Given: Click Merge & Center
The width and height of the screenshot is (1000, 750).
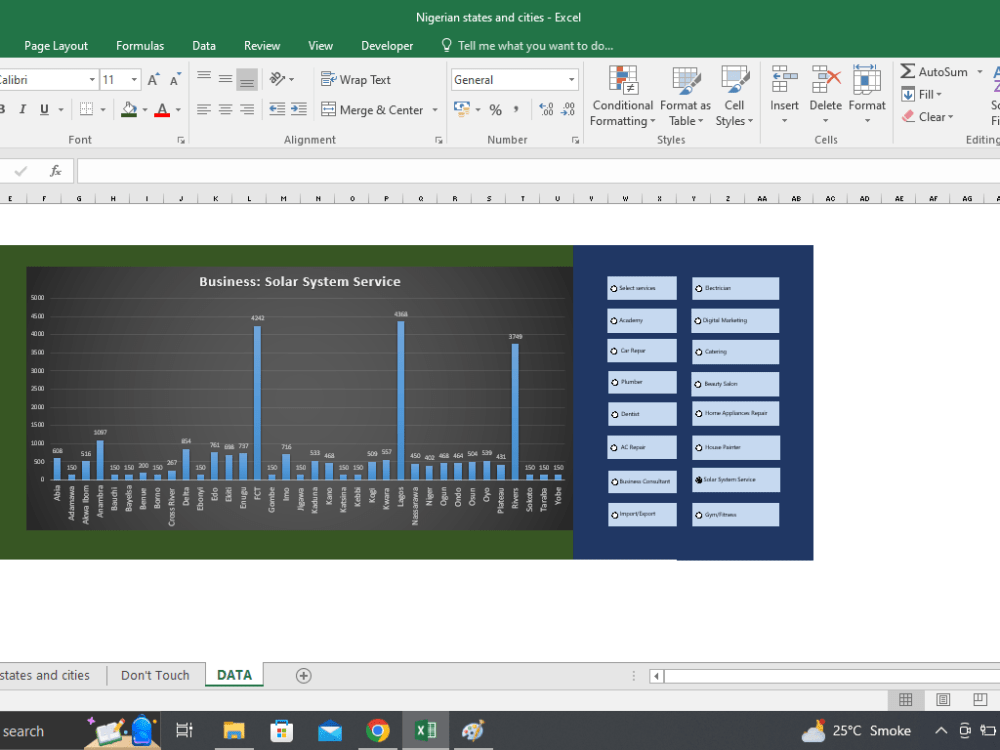Looking at the screenshot, I should coord(372,110).
